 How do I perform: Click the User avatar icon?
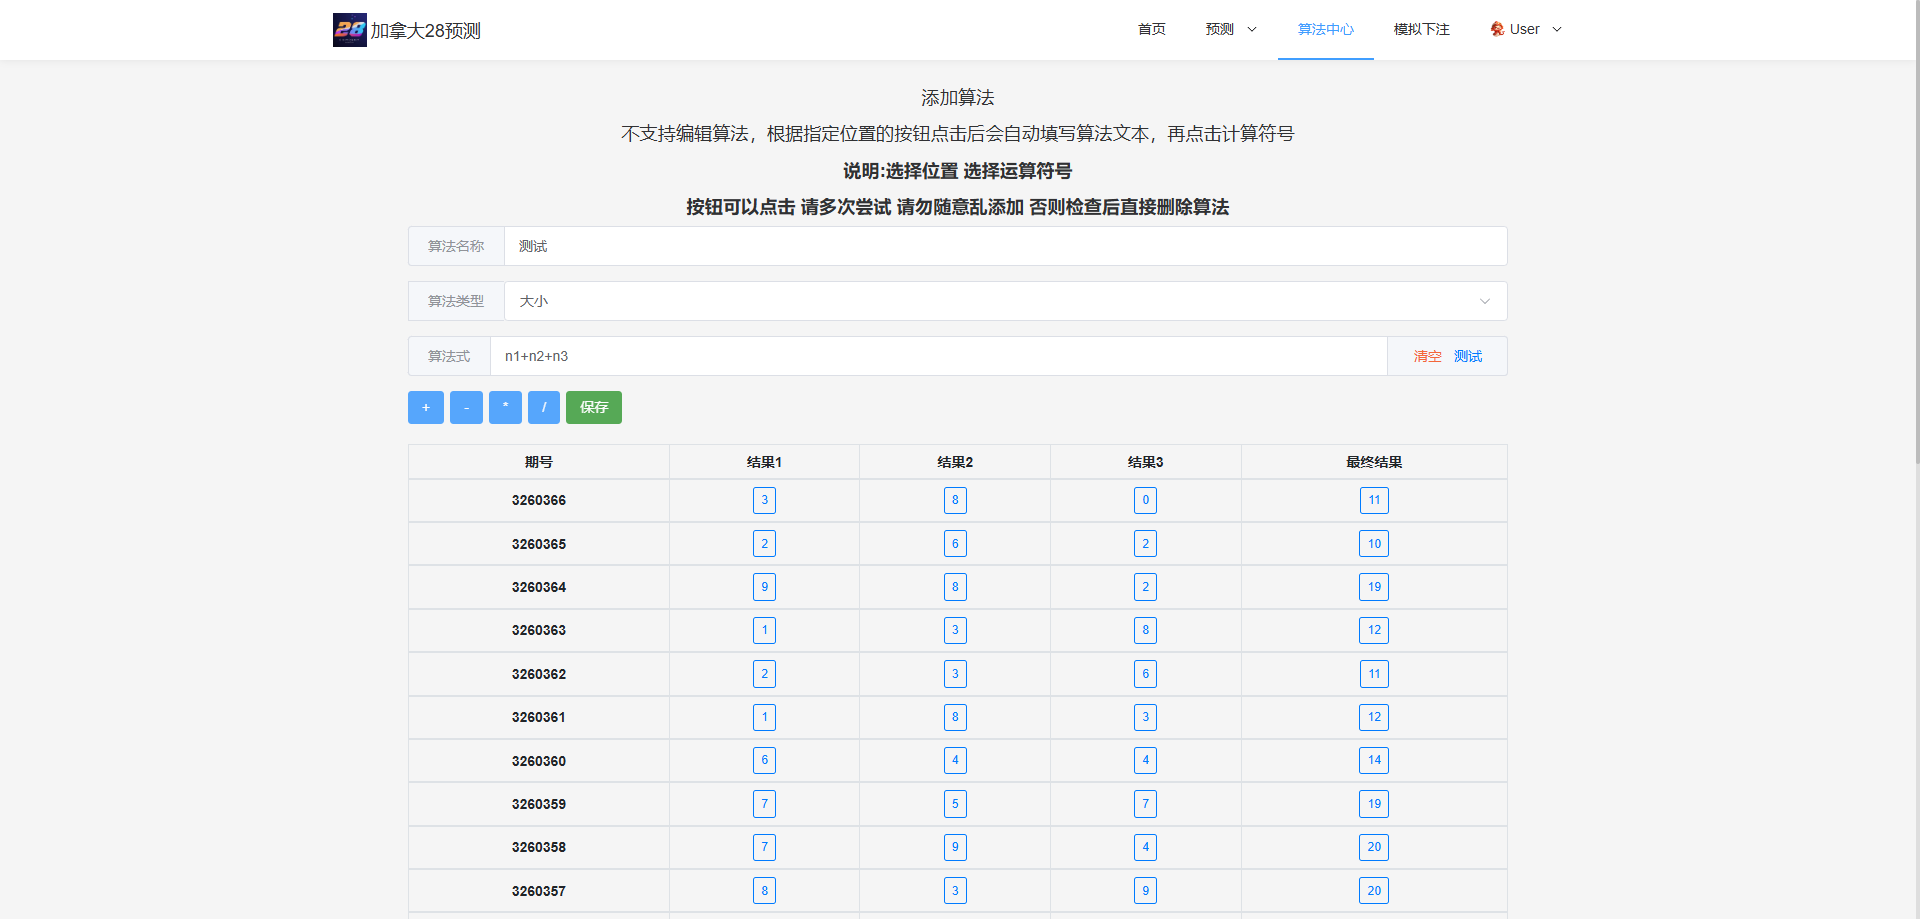[x=1497, y=29]
